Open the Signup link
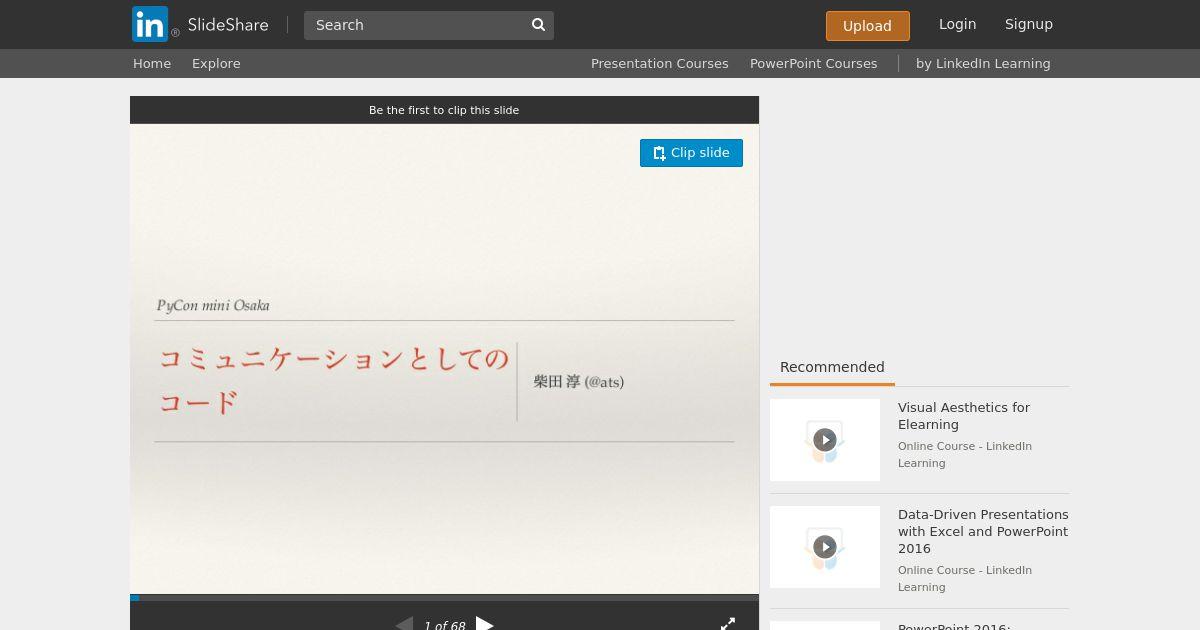1200x630 pixels. (1028, 24)
